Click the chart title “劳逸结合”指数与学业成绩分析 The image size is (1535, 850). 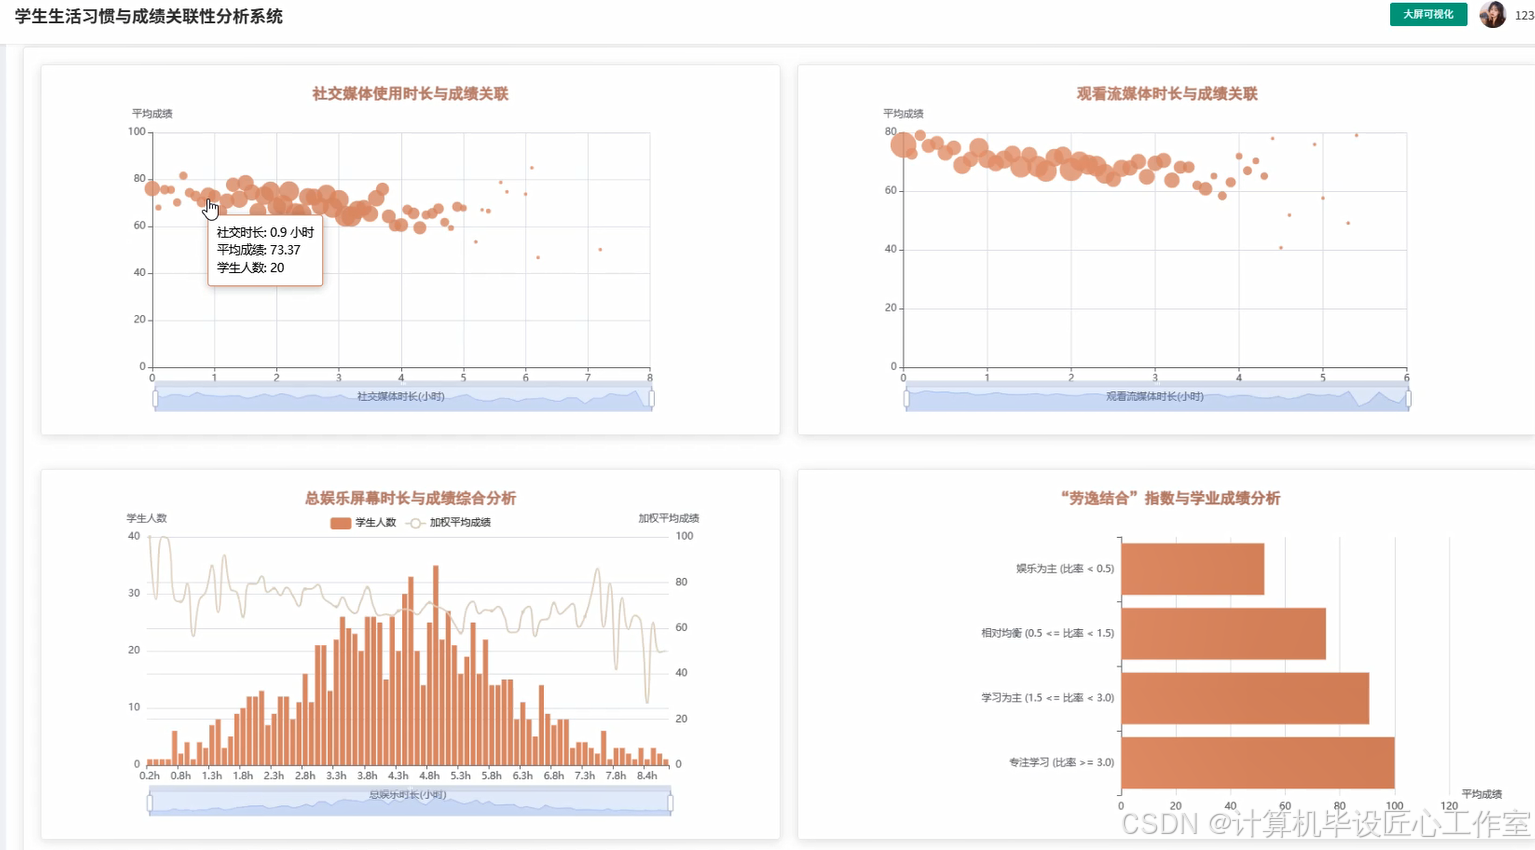(x=1169, y=498)
